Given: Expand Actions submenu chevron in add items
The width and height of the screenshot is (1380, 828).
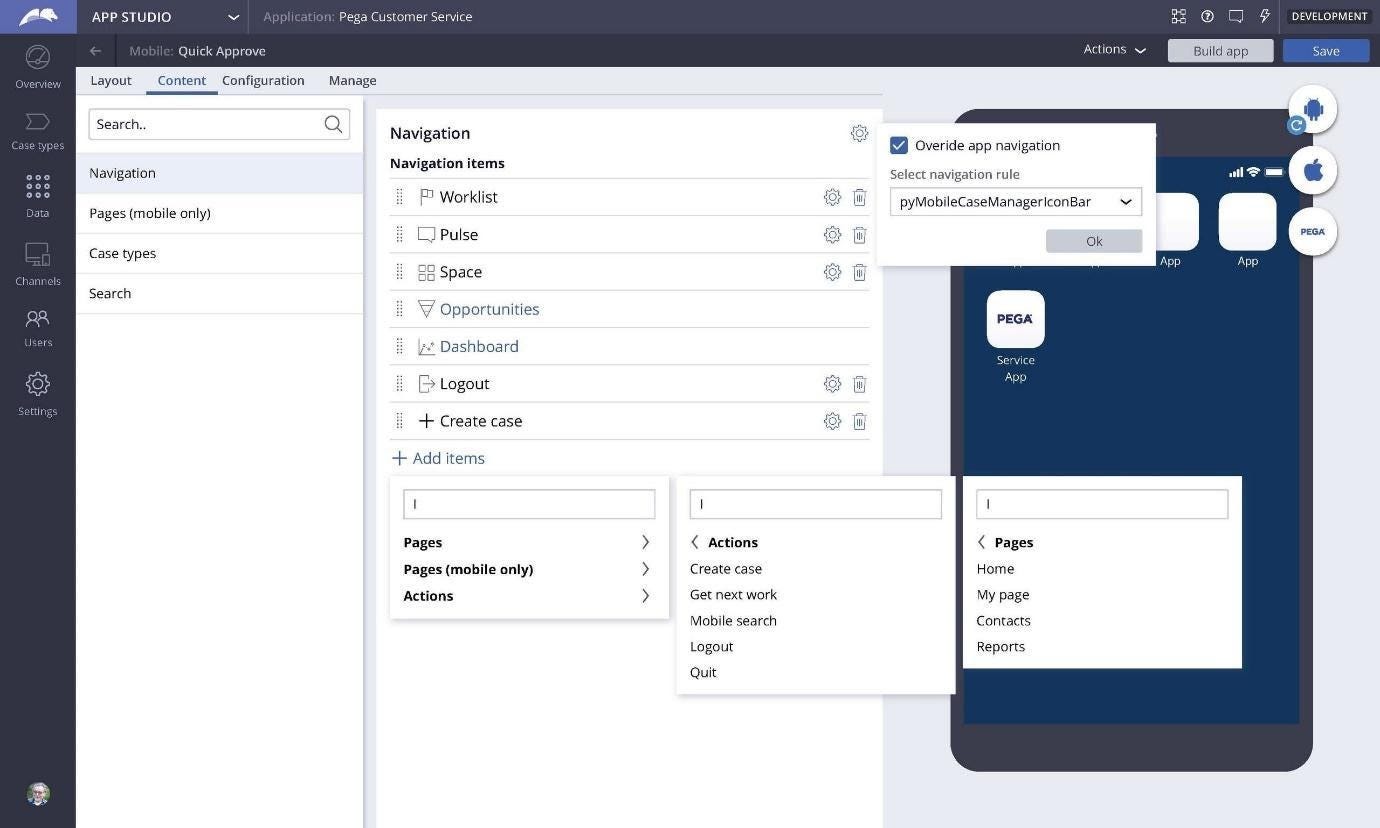Looking at the screenshot, I should 645,596.
